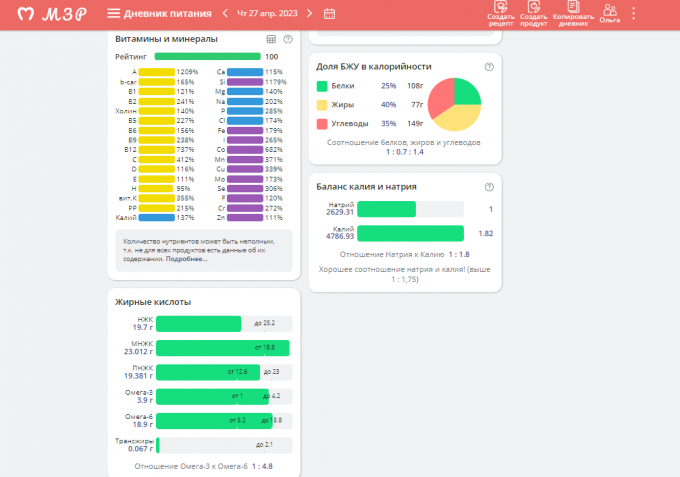The image size is (680, 477).
Task: Open the three-dot more options menu
Action: (633, 14)
